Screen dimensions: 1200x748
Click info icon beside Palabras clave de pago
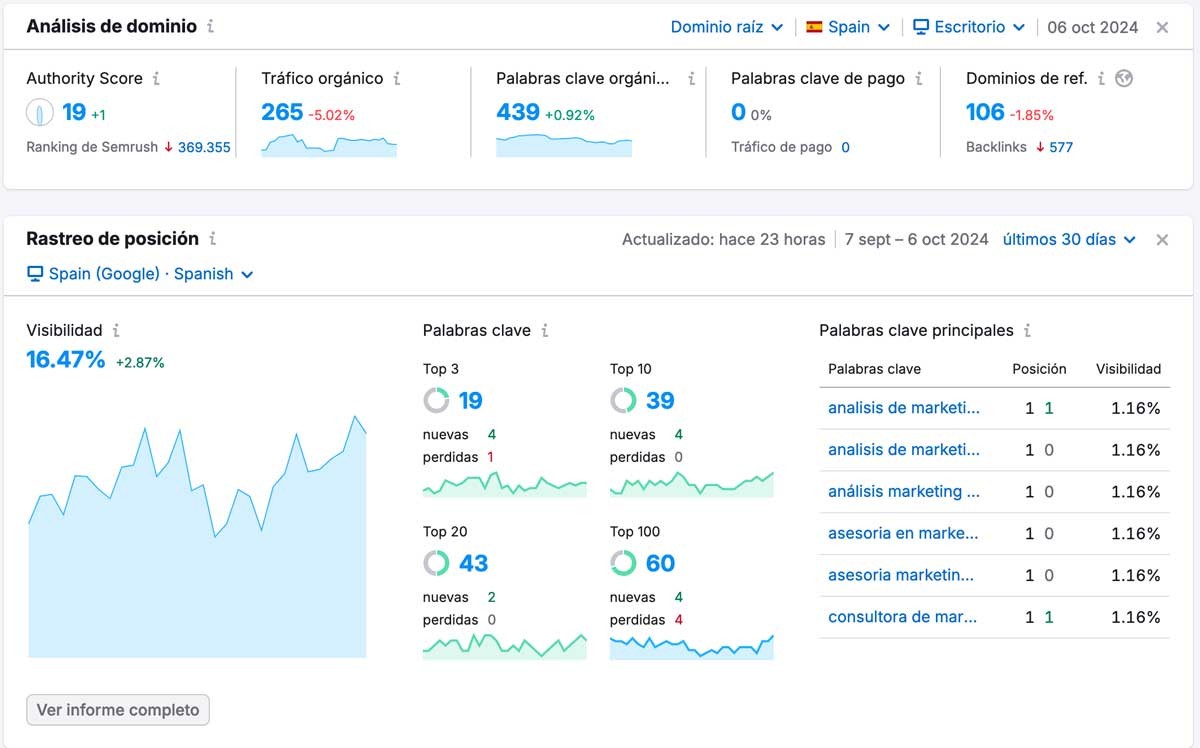(x=918, y=79)
